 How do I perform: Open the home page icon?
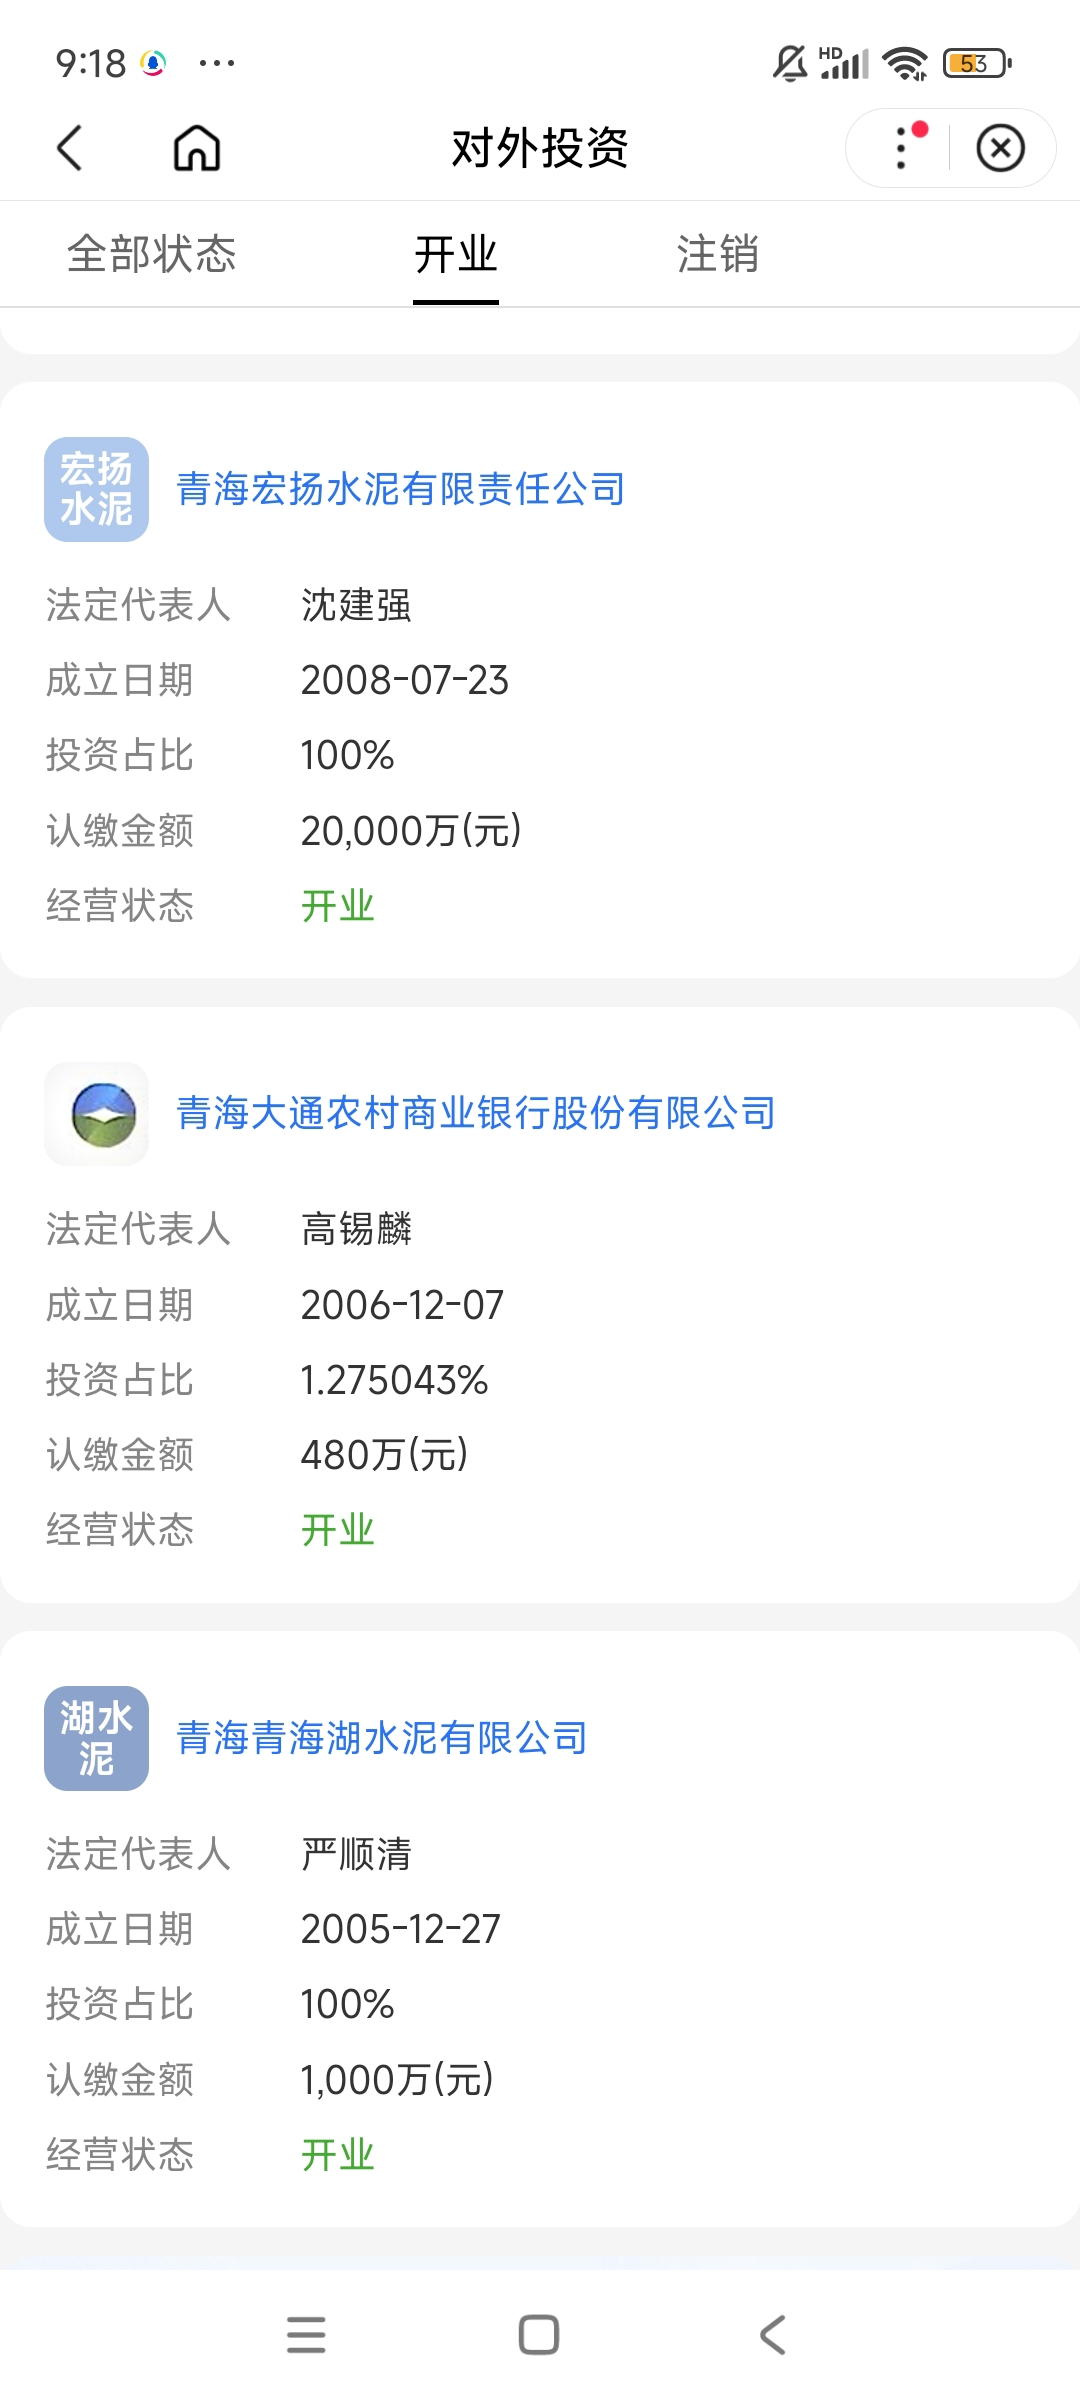pos(197,148)
